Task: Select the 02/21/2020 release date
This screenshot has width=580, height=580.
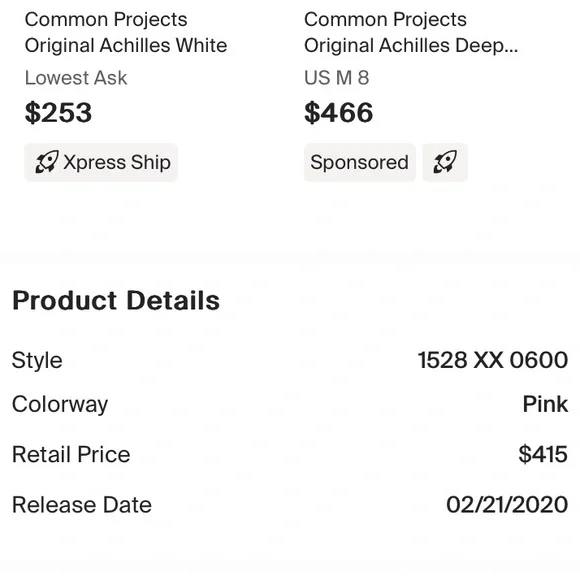Action: click(x=507, y=505)
